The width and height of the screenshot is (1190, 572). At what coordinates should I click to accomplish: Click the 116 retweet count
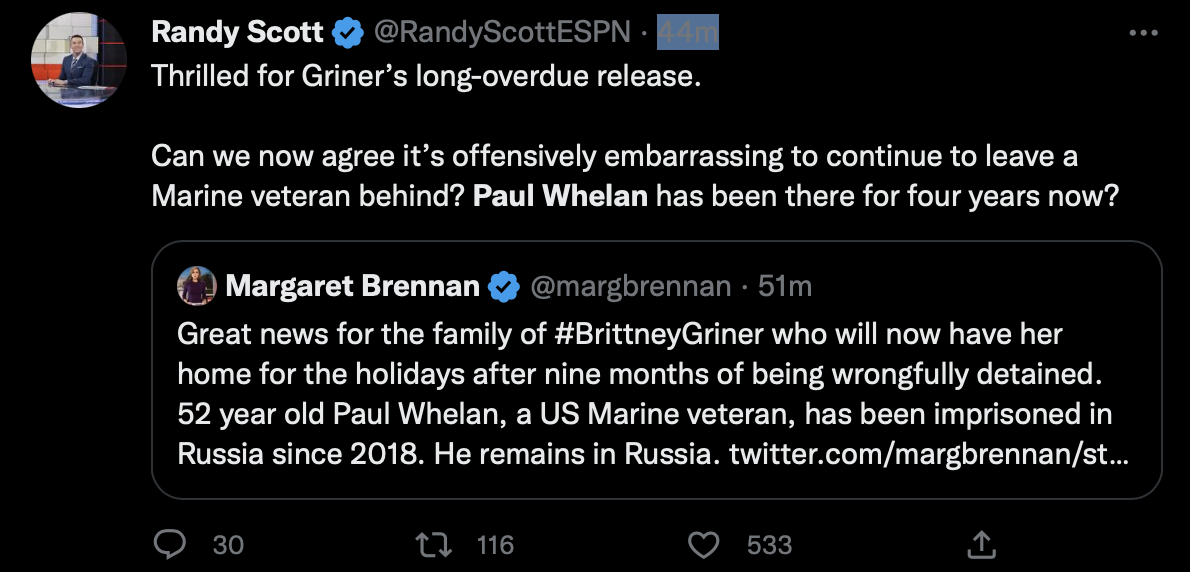[495, 544]
